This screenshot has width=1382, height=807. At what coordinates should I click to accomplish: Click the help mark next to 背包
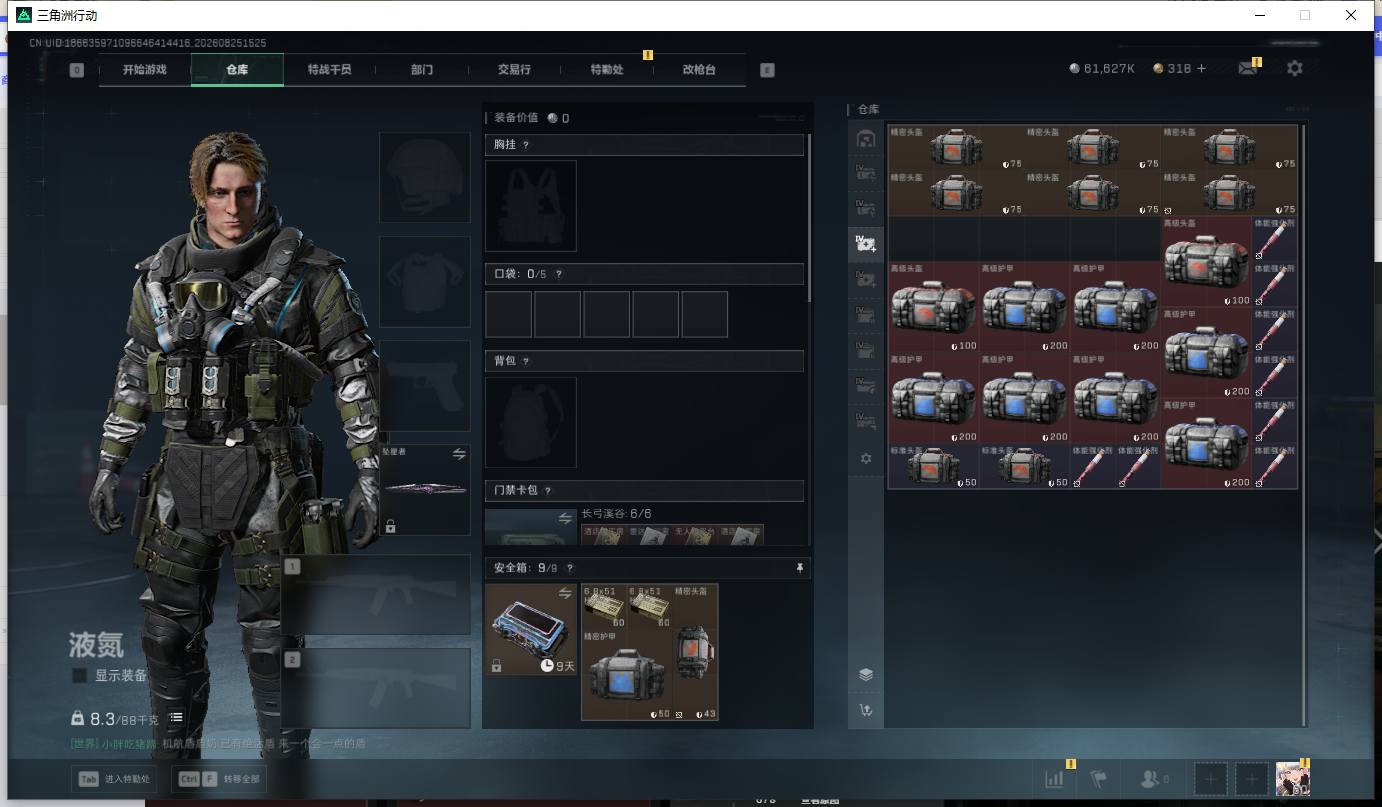coord(526,361)
